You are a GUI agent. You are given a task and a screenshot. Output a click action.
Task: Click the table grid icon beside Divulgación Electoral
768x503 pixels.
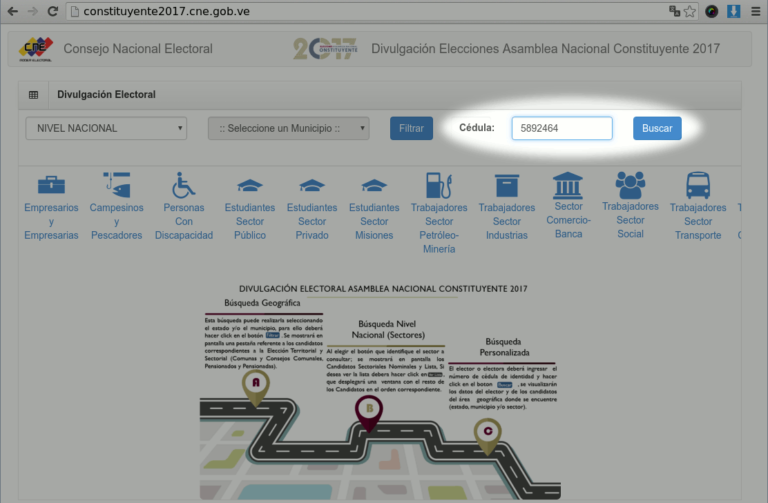33,95
